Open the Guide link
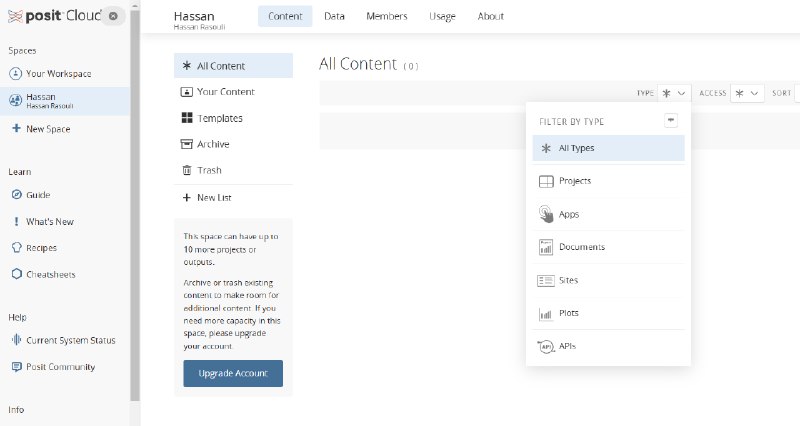Screen dimensions: 800x426 click(38, 195)
